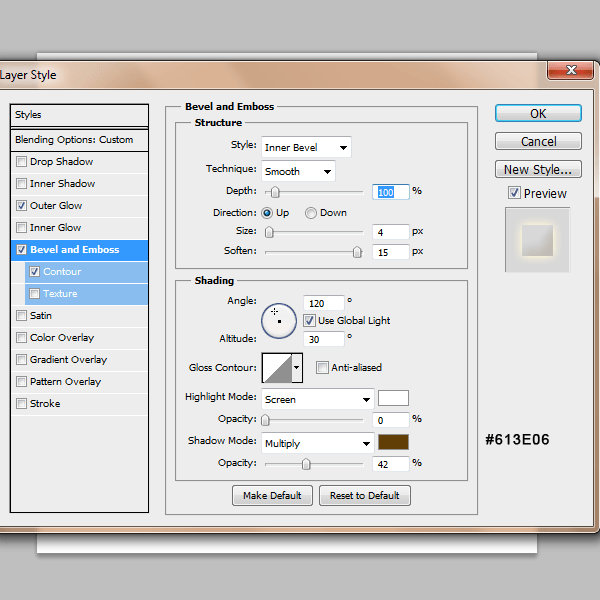Tick the Inner Shadow checkbox
This screenshot has width=600, height=600.
coord(21,184)
